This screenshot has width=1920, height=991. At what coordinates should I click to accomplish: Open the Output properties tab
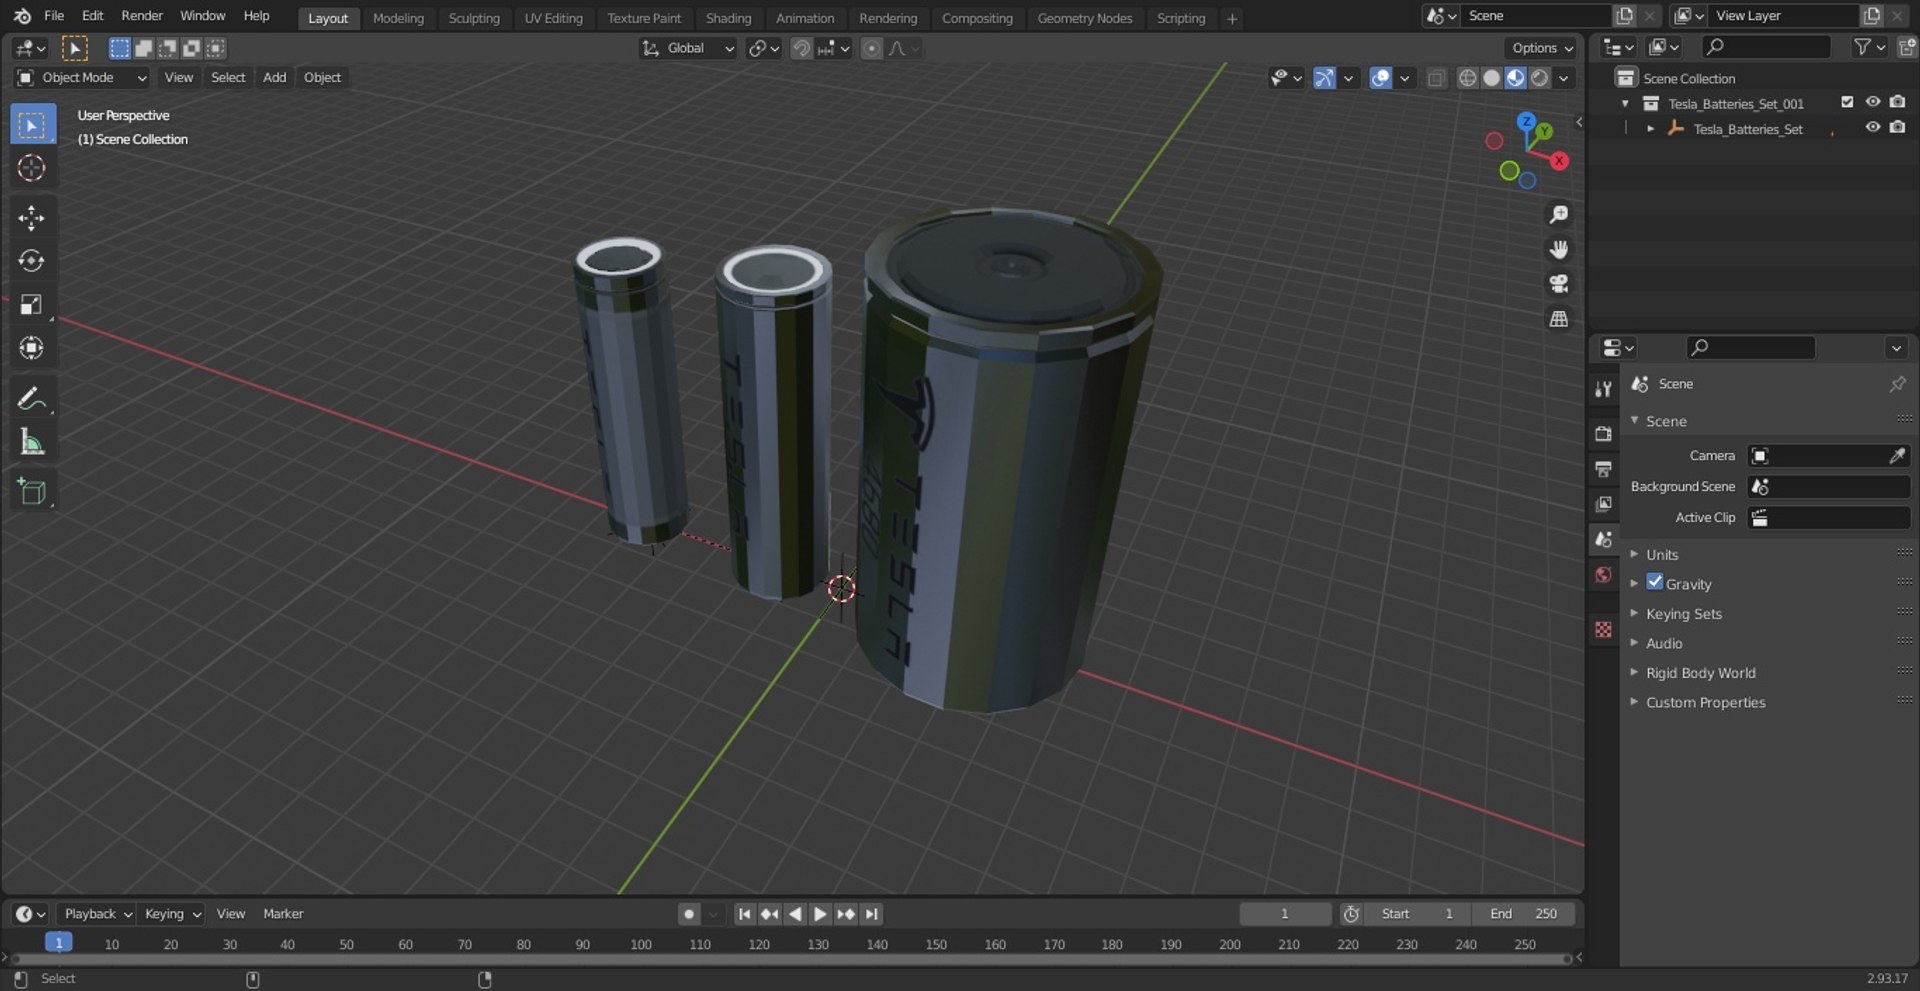[1604, 469]
